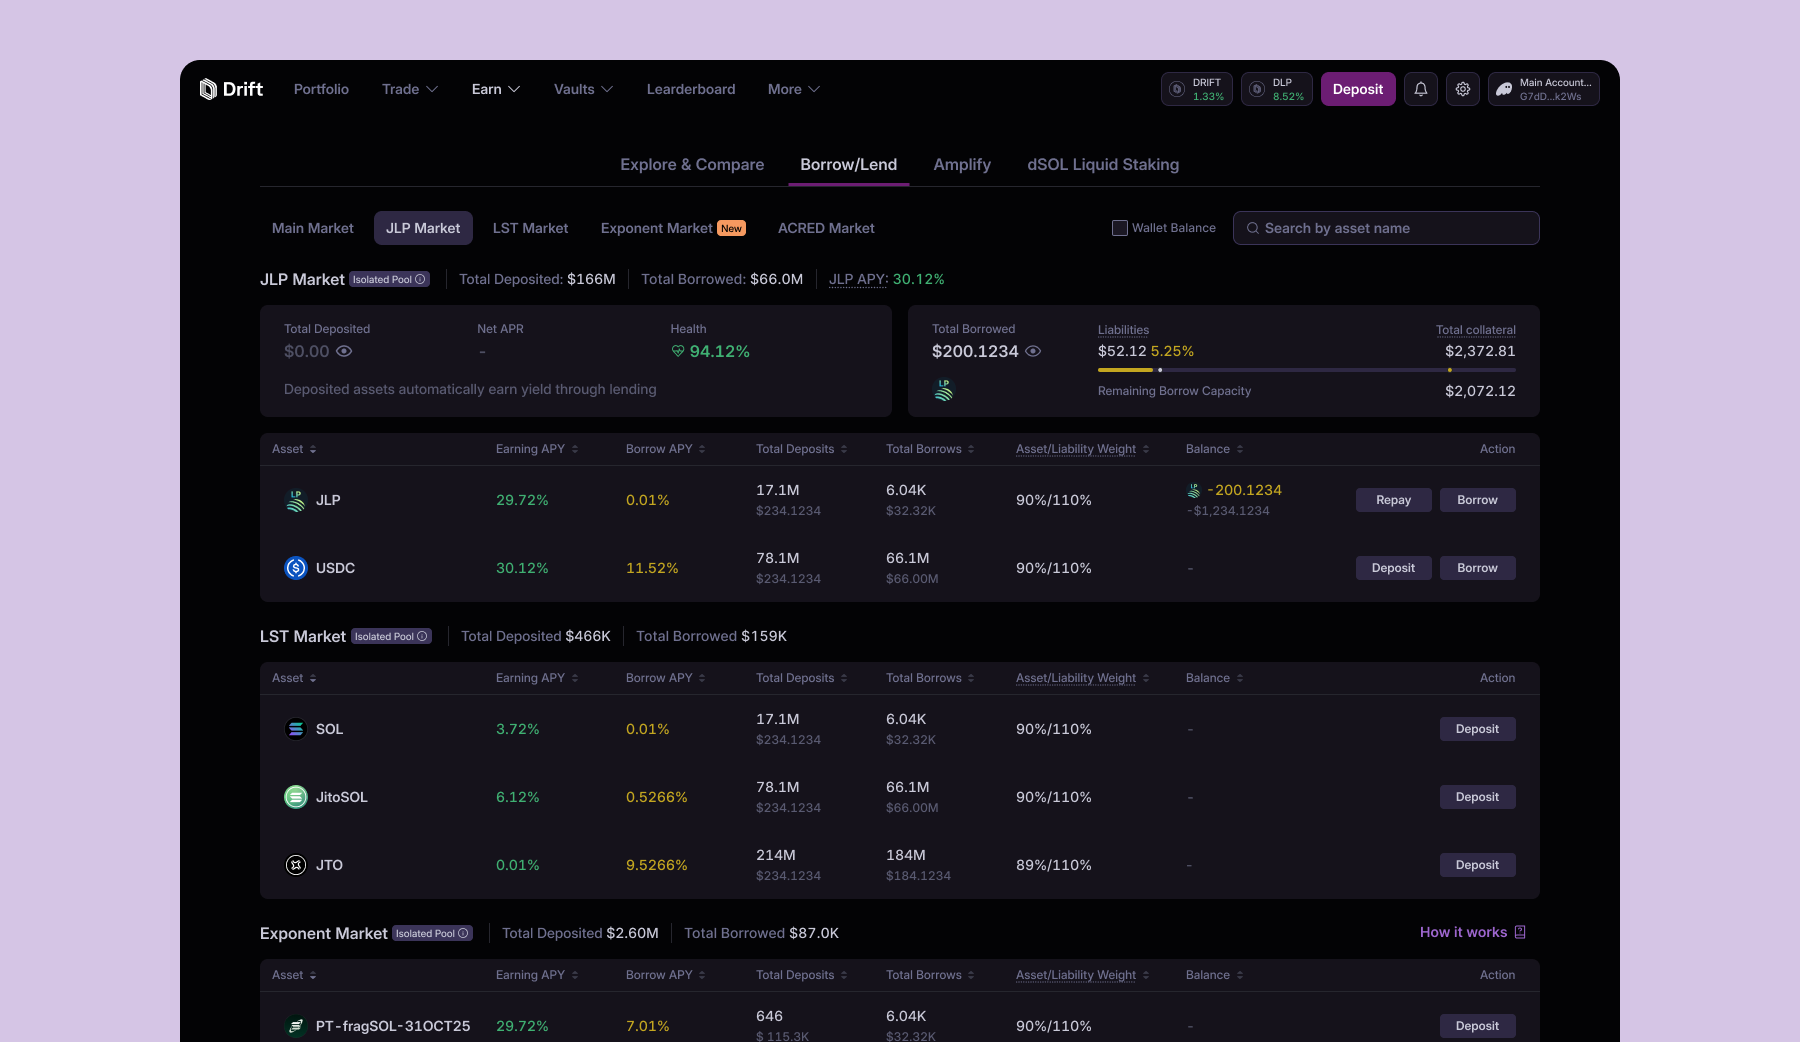Toggle visibility of Total Borrowed $200.1234

[1034, 351]
